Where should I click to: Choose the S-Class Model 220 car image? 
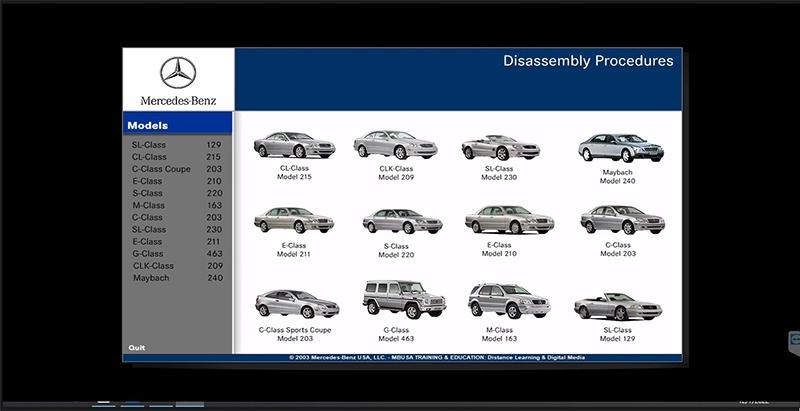coord(402,221)
